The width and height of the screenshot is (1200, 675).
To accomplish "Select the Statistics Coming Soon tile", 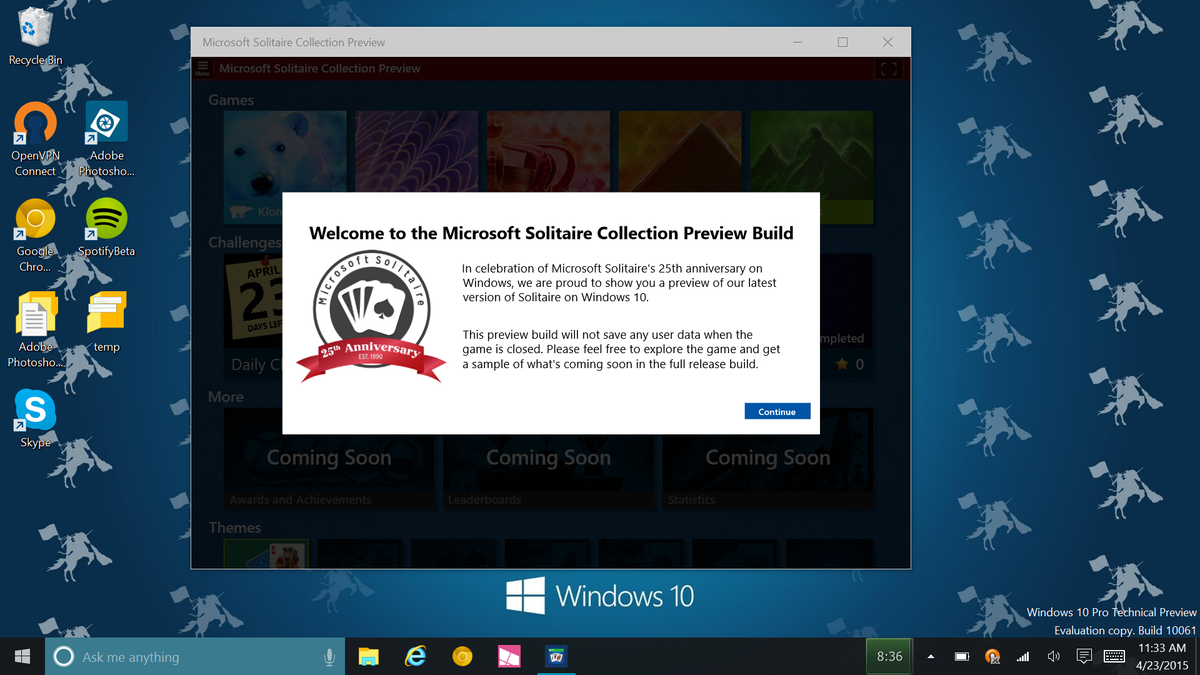I will tap(767, 458).
